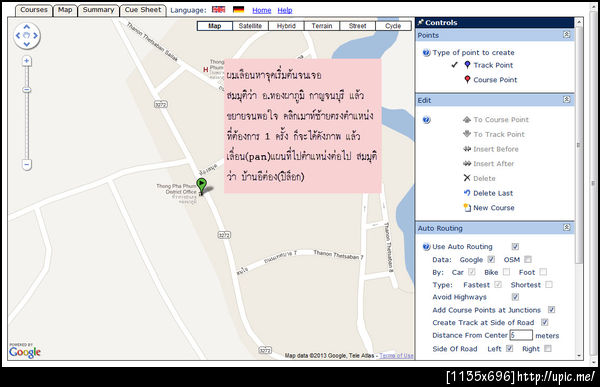
Task: Select blue Track Point pin icon
Action: point(467,65)
